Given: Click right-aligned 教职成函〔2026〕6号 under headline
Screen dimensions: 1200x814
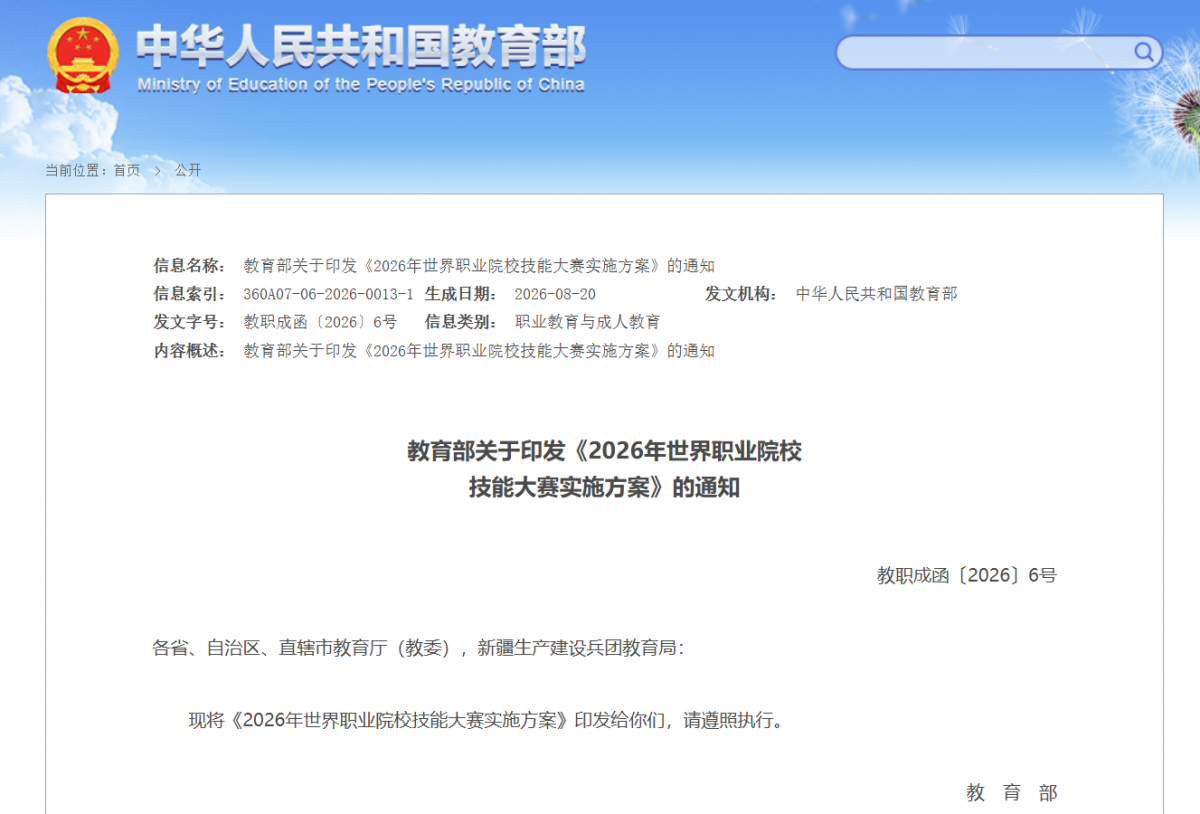Looking at the screenshot, I should point(966,575).
